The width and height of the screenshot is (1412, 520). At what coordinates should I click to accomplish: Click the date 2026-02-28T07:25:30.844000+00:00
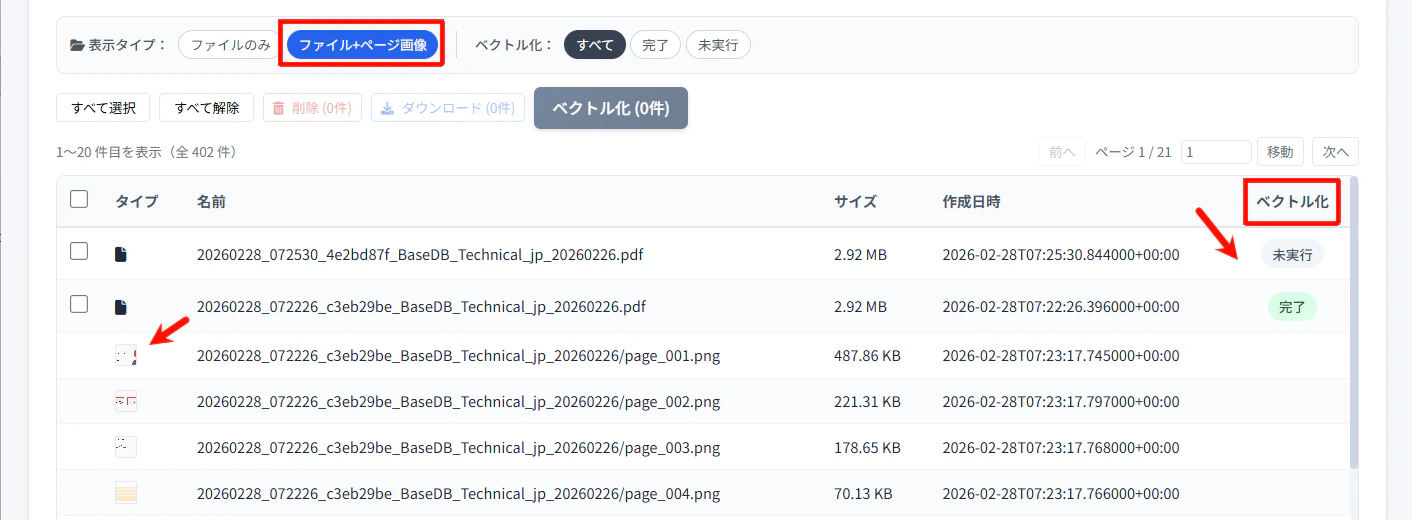coord(1061,255)
